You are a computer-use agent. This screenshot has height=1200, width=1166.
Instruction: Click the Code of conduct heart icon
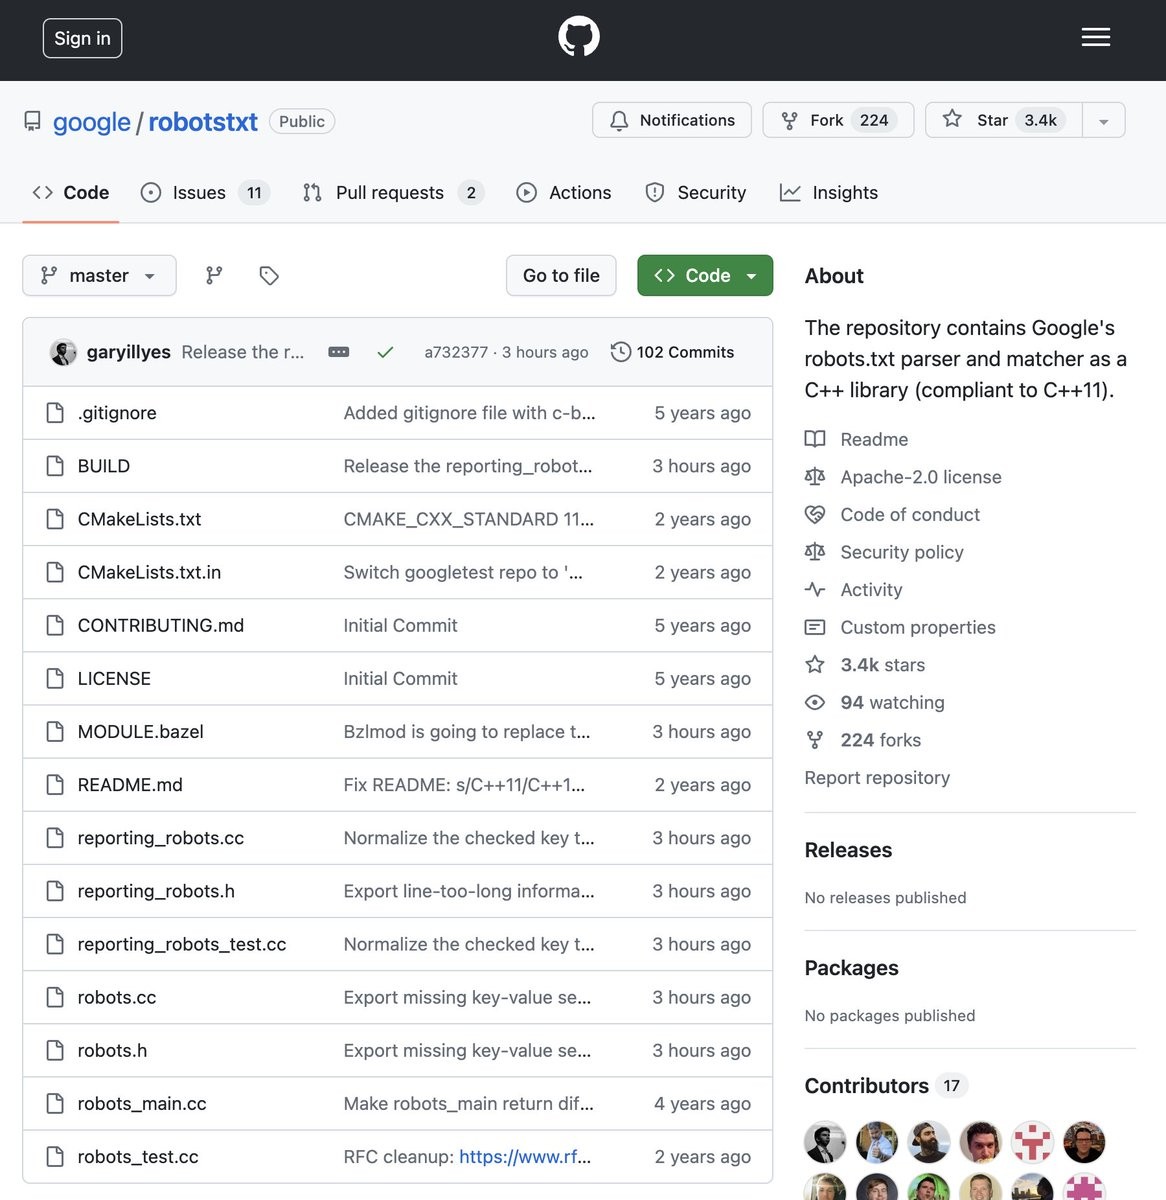click(x=815, y=514)
